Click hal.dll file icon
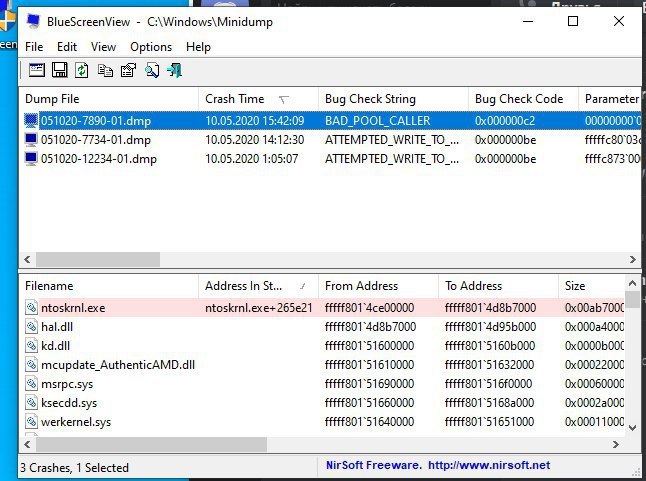This screenshot has width=646, height=481. (31, 327)
